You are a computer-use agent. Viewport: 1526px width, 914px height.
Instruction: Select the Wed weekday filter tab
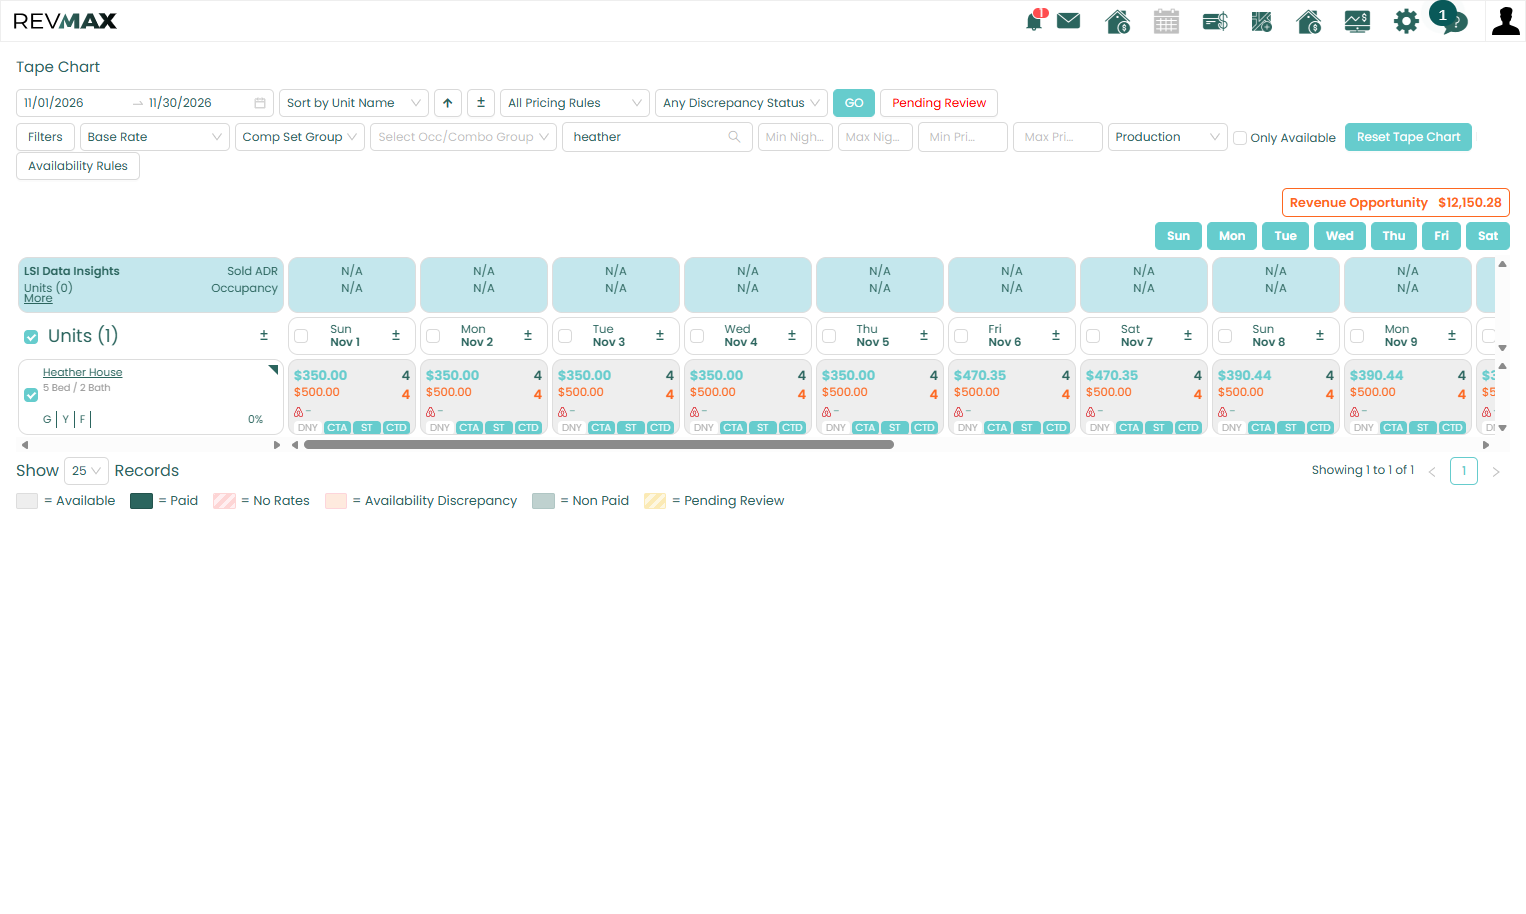pos(1340,236)
